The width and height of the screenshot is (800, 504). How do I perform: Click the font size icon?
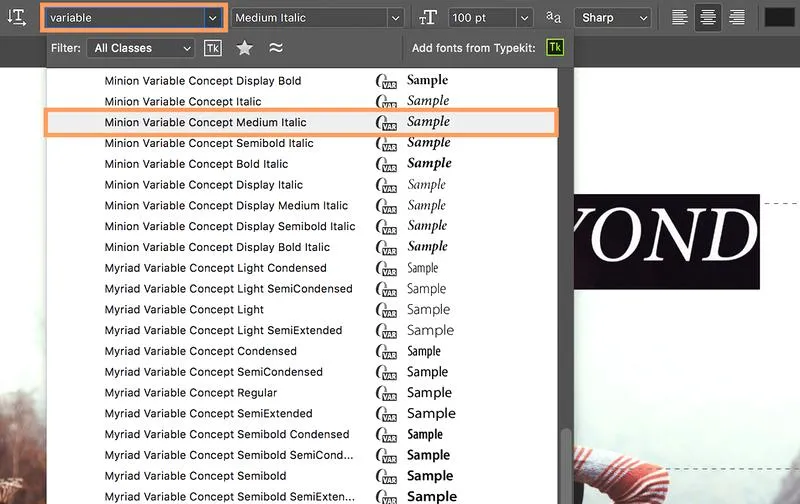(428, 18)
